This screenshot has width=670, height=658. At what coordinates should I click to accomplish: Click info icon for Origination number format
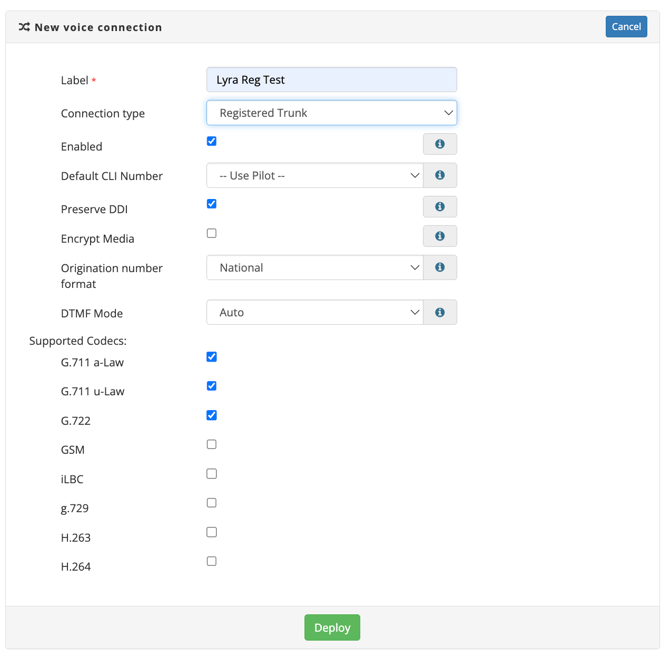click(439, 268)
